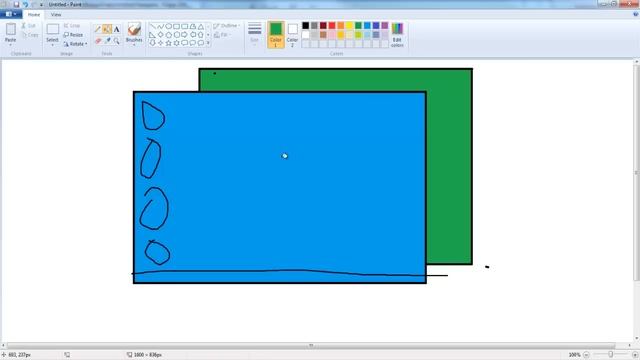Pick the white color swatch
The width and height of the screenshot is (640, 360).
[x=305, y=35]
